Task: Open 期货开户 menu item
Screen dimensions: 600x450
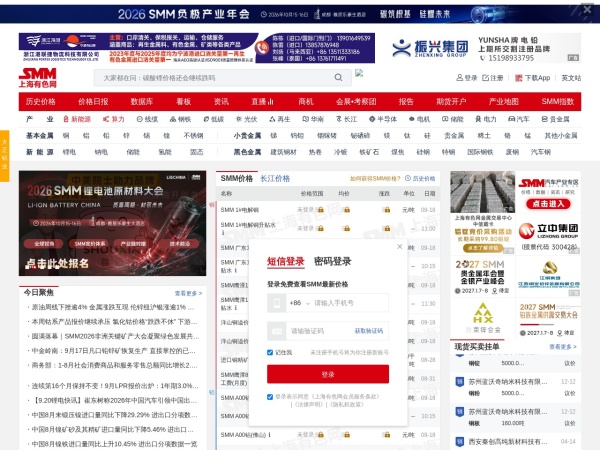Action: tap(451, 101)
